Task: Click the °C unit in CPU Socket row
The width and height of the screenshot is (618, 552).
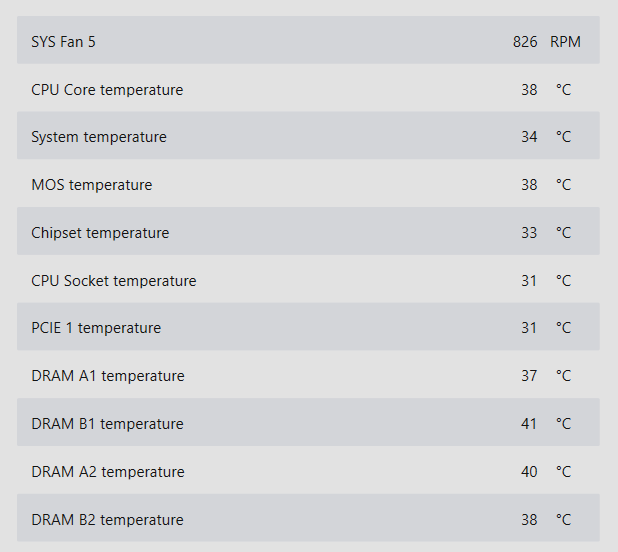Action: tap(563, 281)
